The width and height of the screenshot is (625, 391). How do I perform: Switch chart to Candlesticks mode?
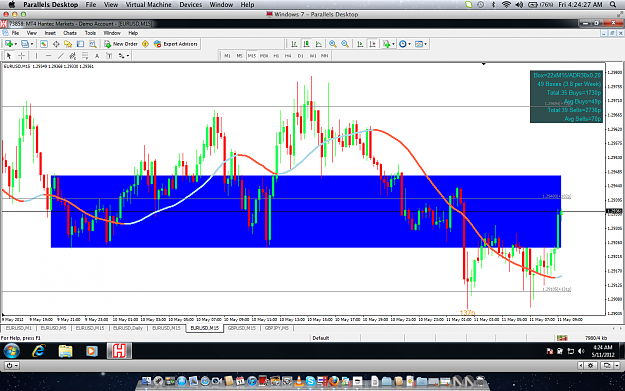pos(307,44)
